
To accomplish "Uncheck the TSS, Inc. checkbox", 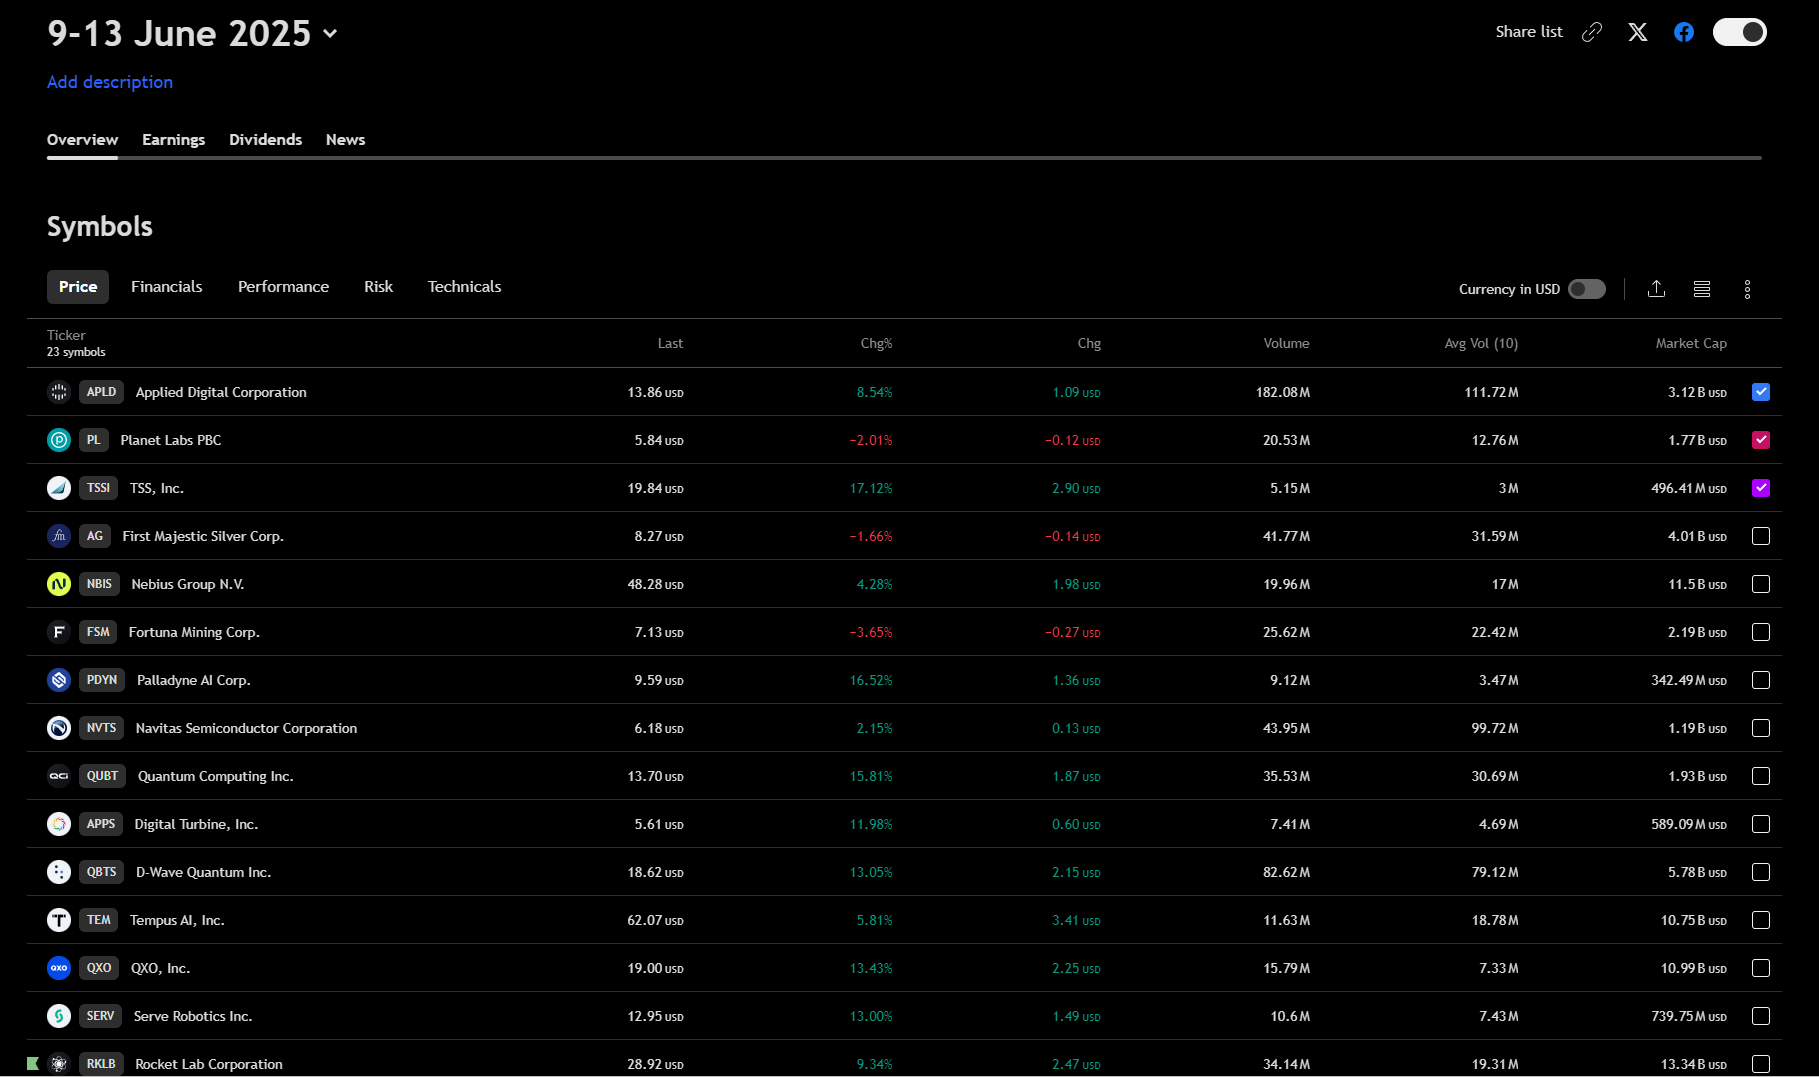I will click(x=1761, y=488).
